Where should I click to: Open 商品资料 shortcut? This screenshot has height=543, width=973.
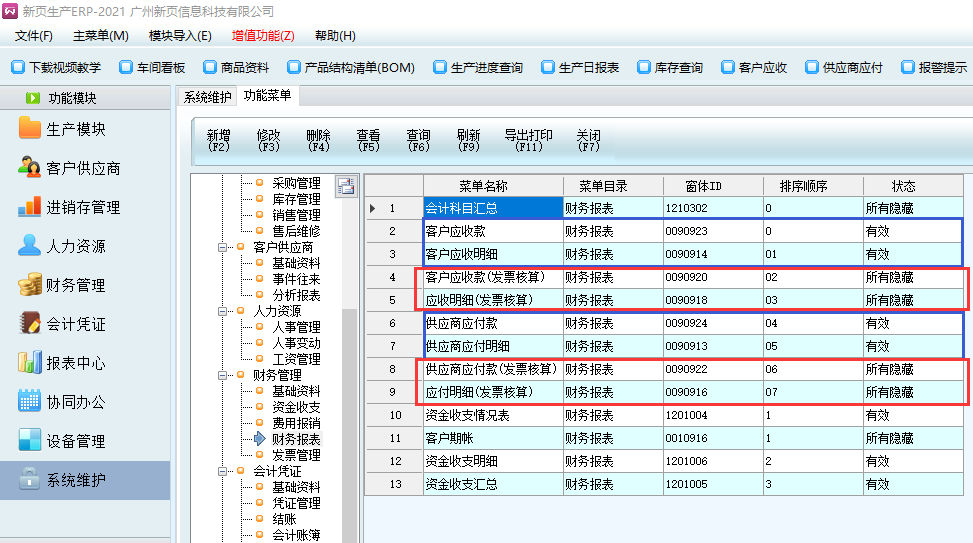(236, 67)
